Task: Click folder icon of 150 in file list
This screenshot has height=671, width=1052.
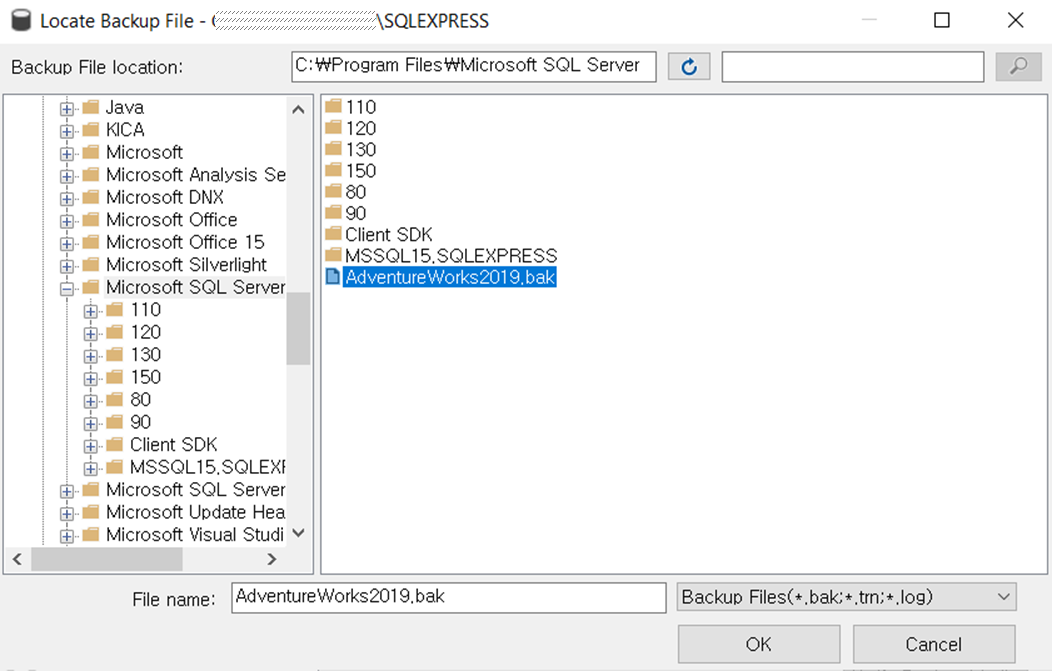Action: tap(333, 170)
